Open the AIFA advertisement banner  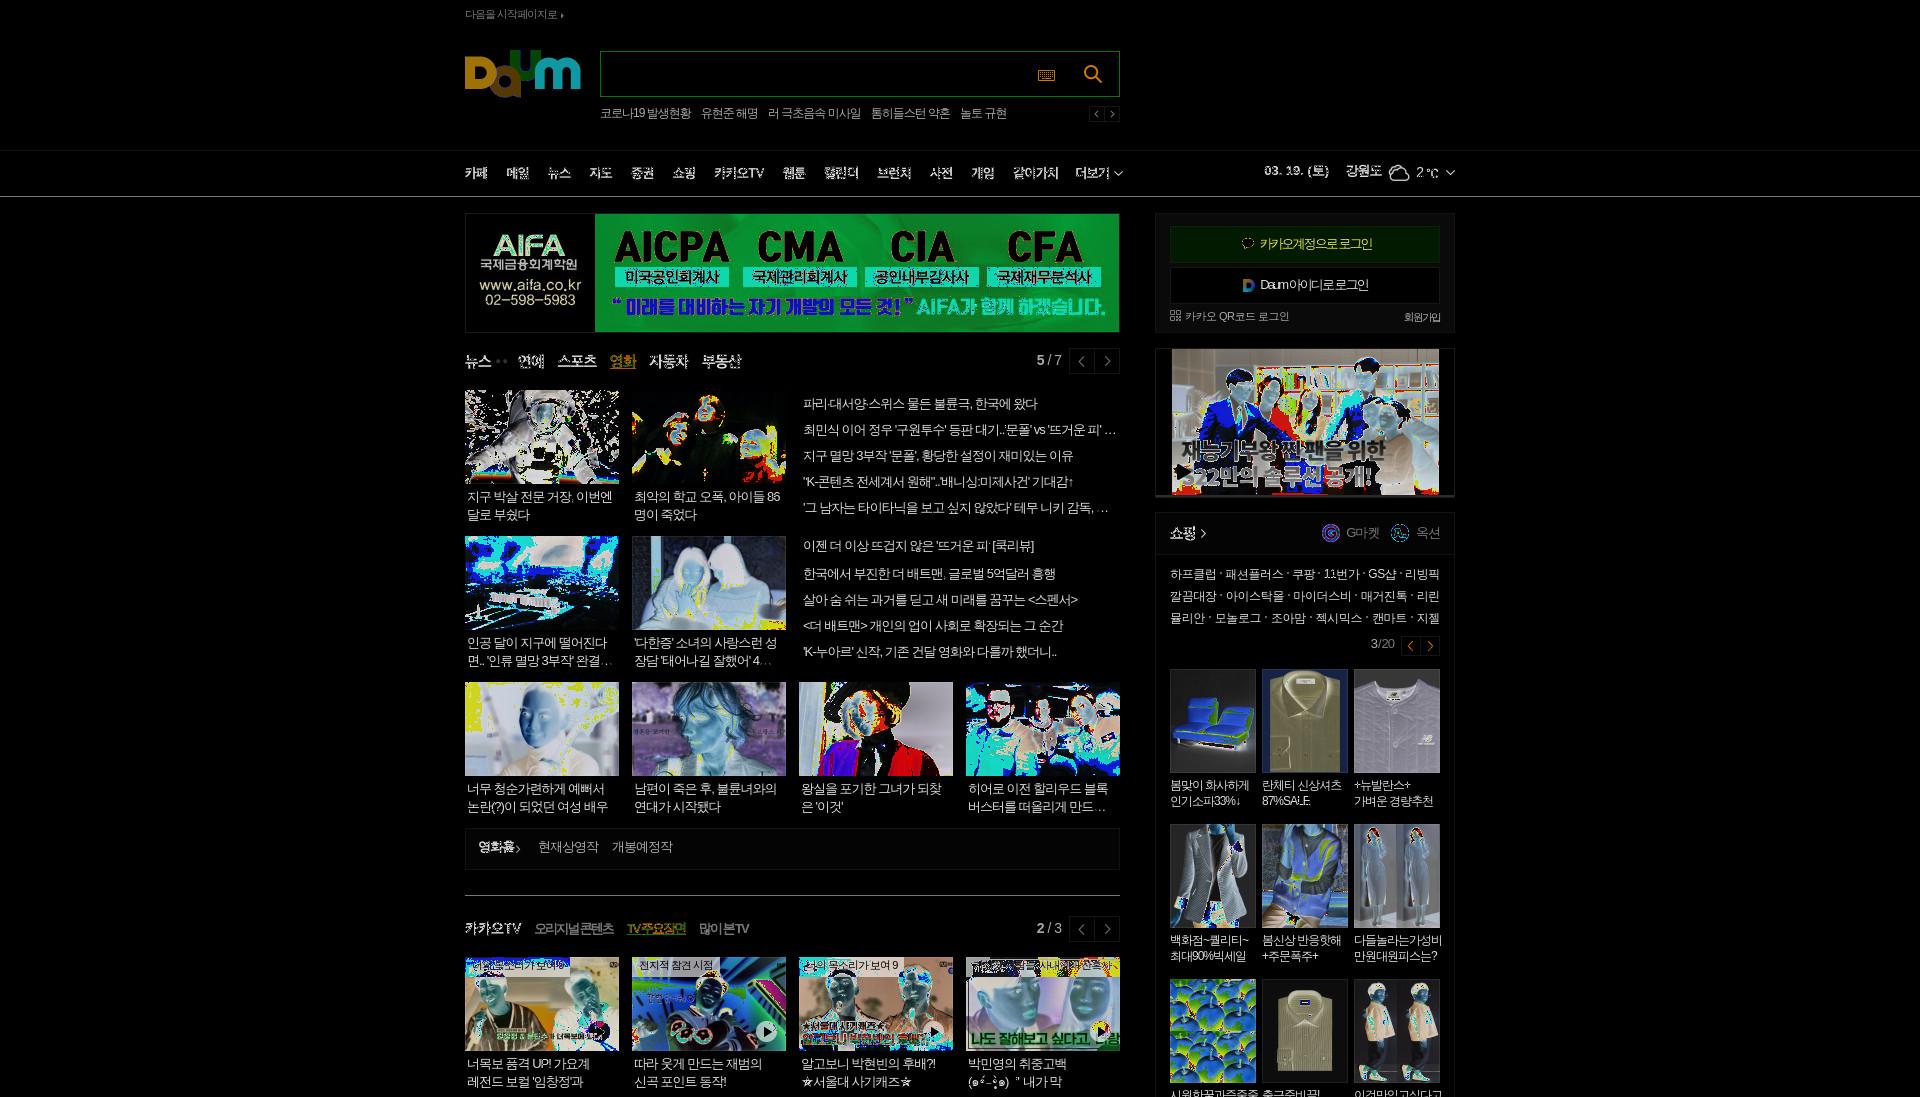coord(792,273)
